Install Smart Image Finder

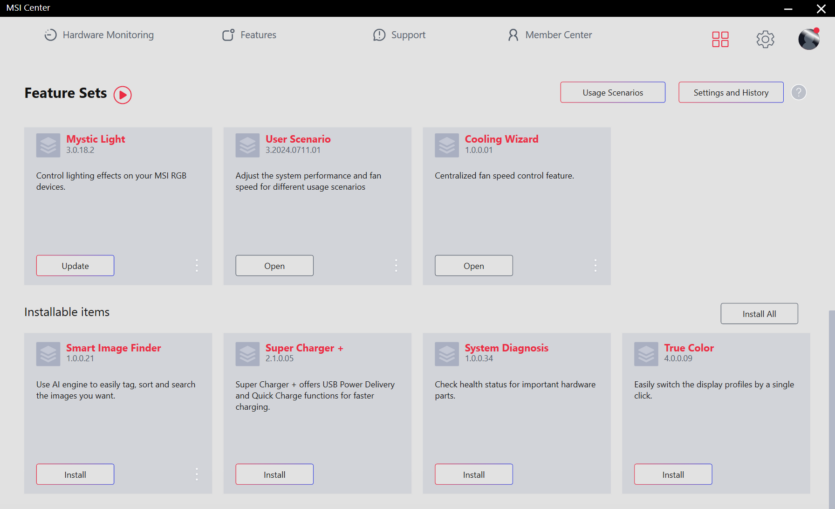(x=75, y=474)
